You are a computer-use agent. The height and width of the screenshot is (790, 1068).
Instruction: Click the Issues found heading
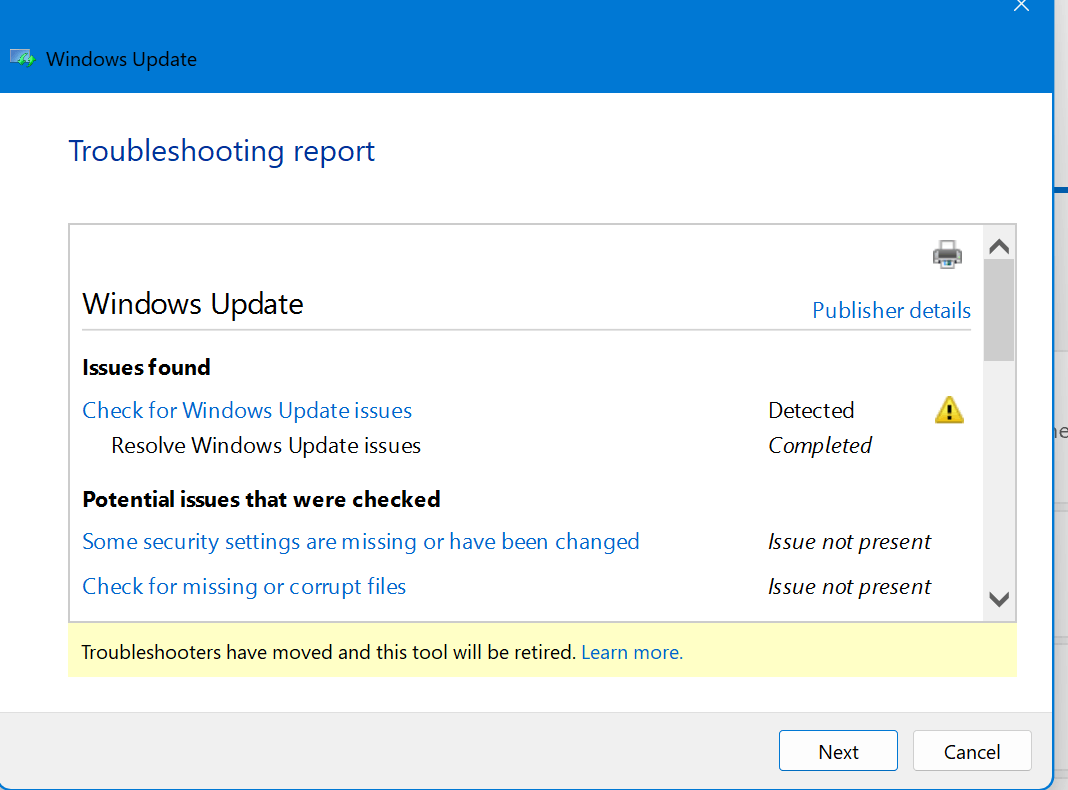(x=146, y=368)
